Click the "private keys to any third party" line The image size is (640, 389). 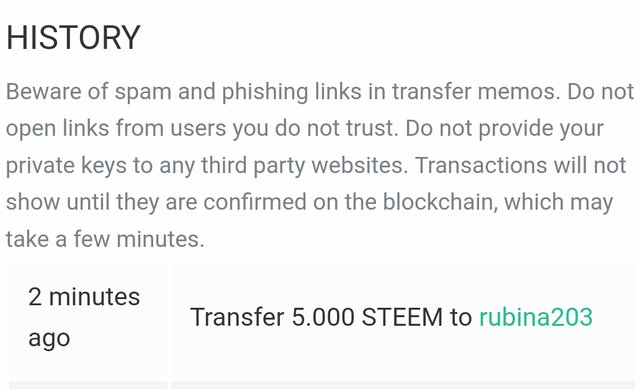[x=316, y=165]
